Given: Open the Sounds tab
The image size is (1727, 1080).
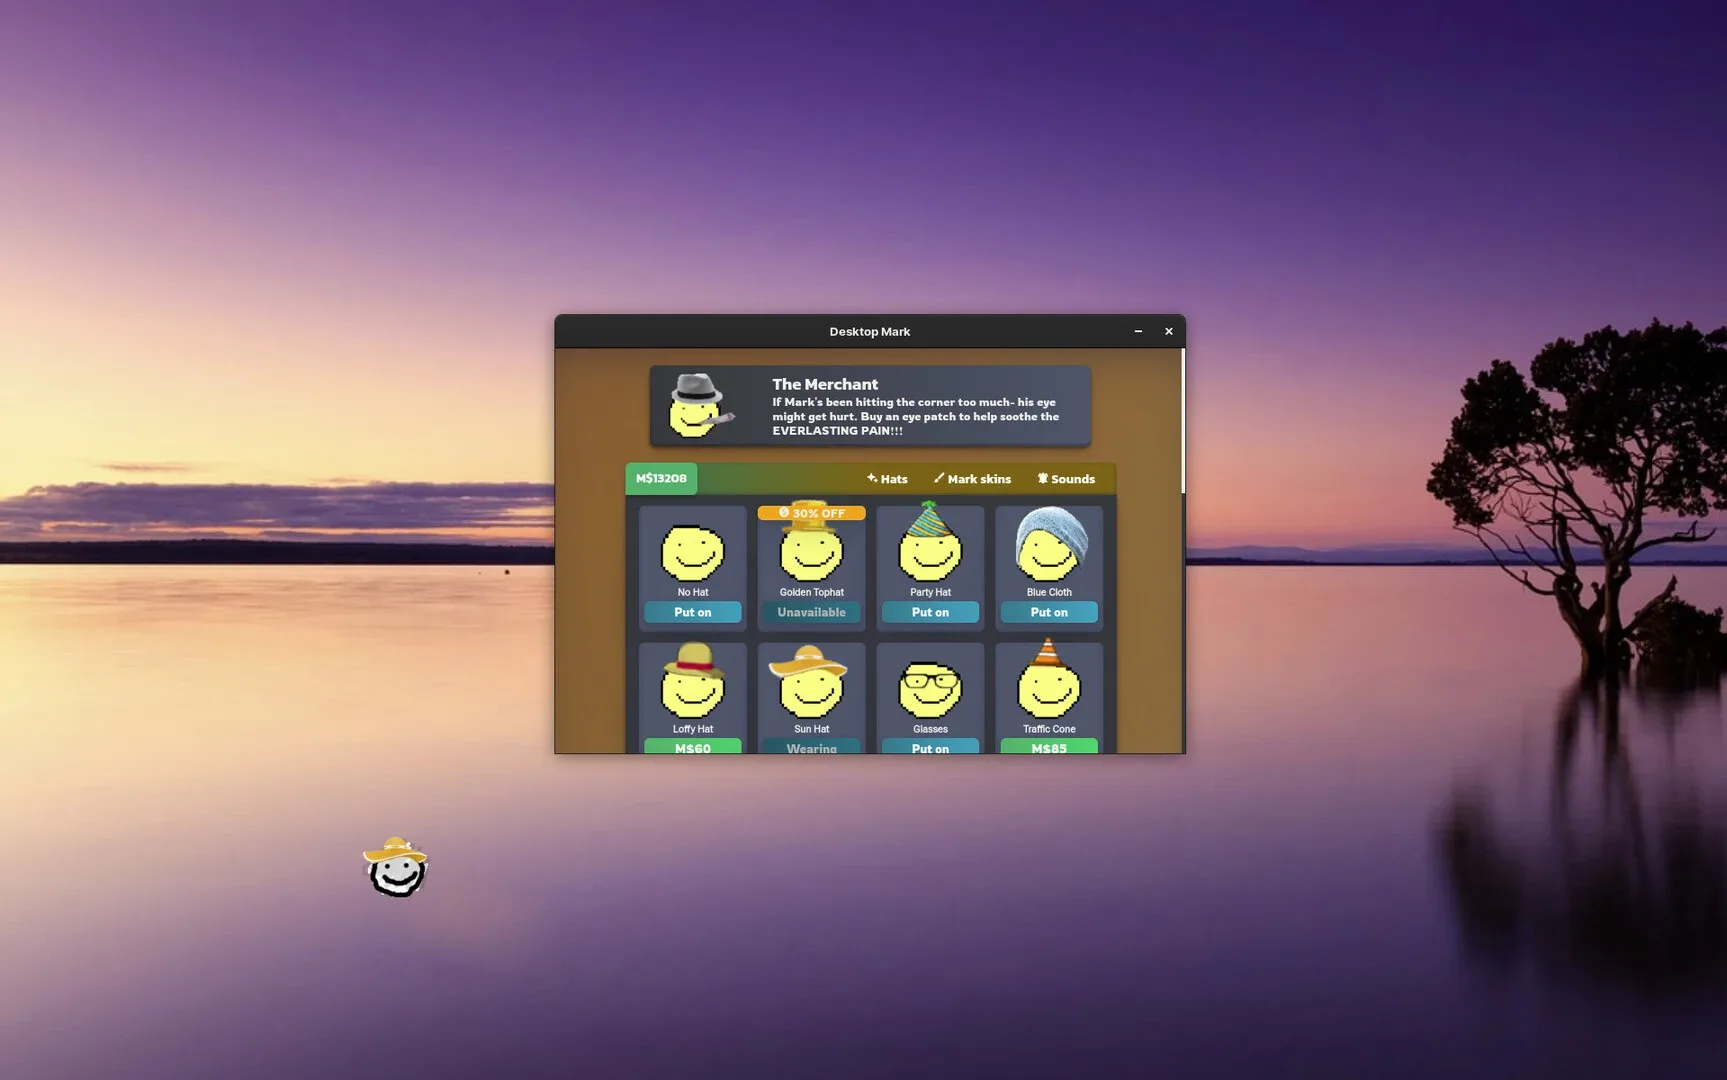Looking at the screenshot, I should pos(1066,479).
